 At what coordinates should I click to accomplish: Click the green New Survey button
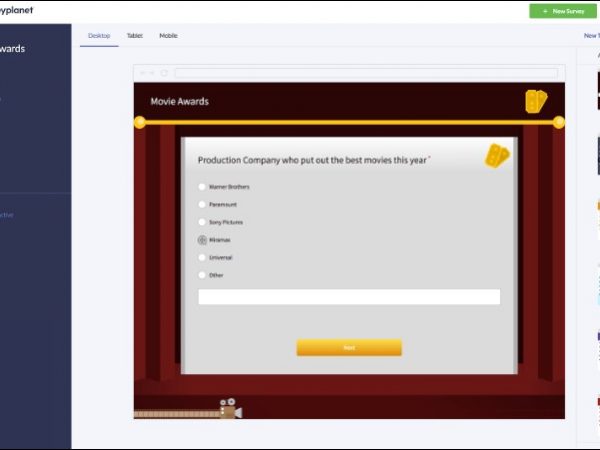tap(563, 11)
